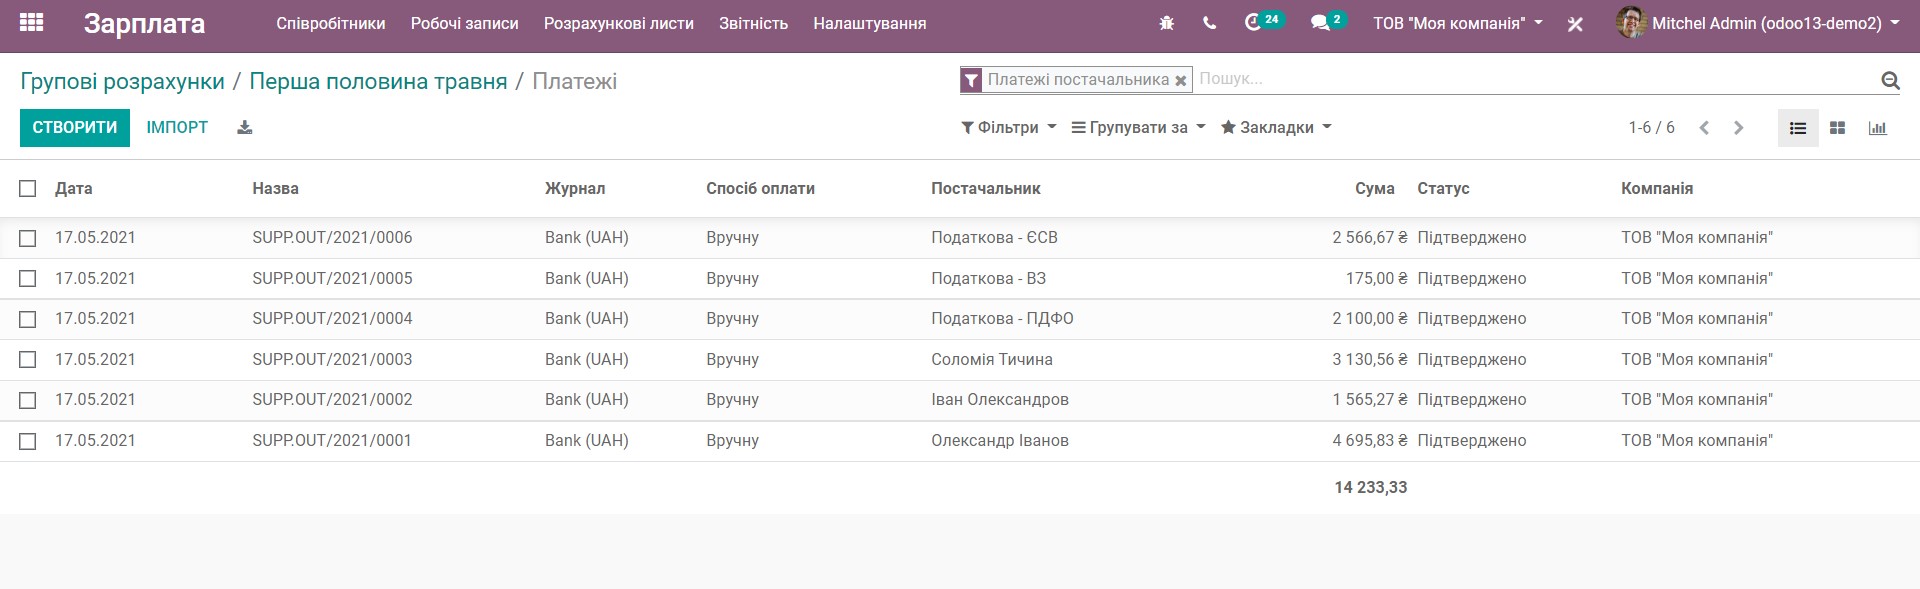Open the ТОВ "Моя компанія" company switcher
Image resolution: width=1920 pixels, height=589 pixels.
tap(1457, 23)
